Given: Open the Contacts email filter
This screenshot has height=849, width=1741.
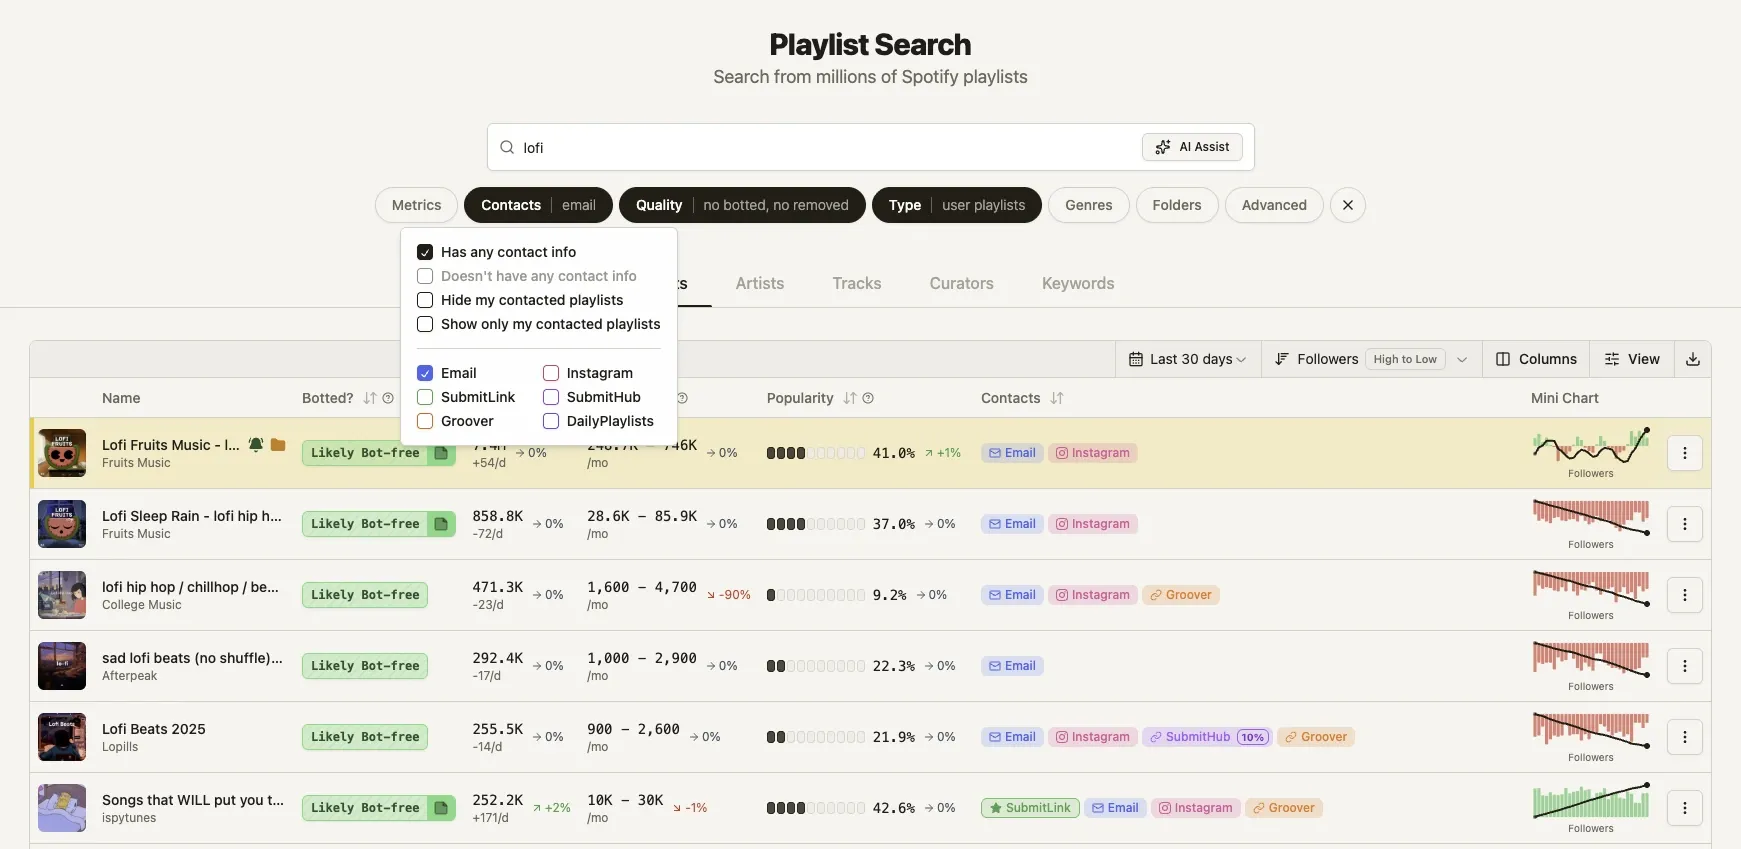Looking at the screenshot, I should pos(538,205).
